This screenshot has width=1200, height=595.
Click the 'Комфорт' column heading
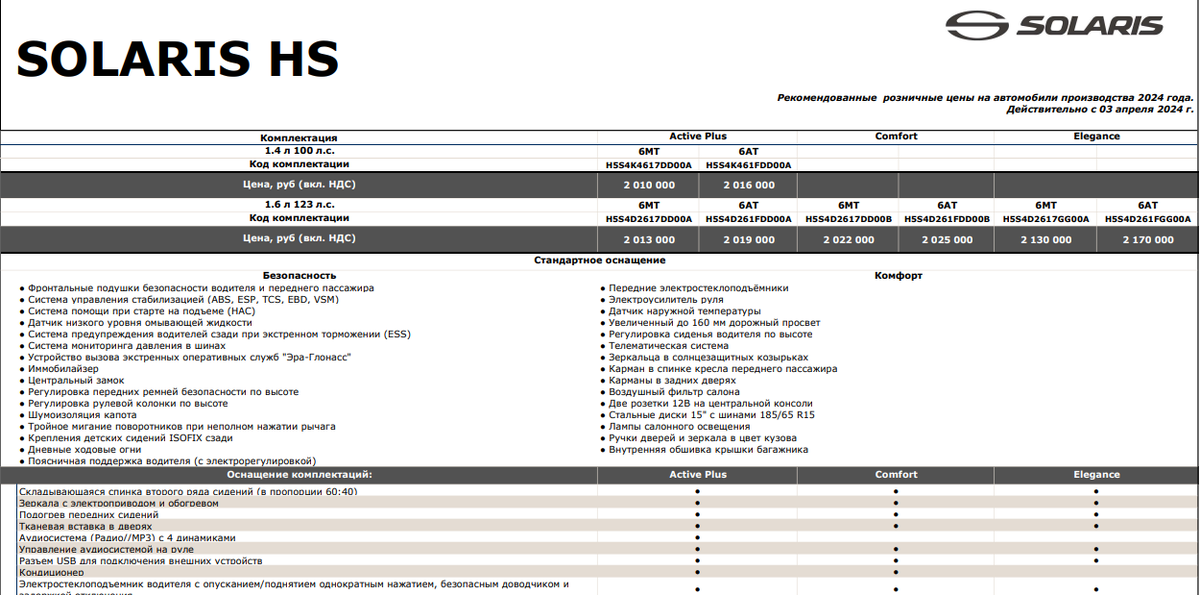point(898,275)
